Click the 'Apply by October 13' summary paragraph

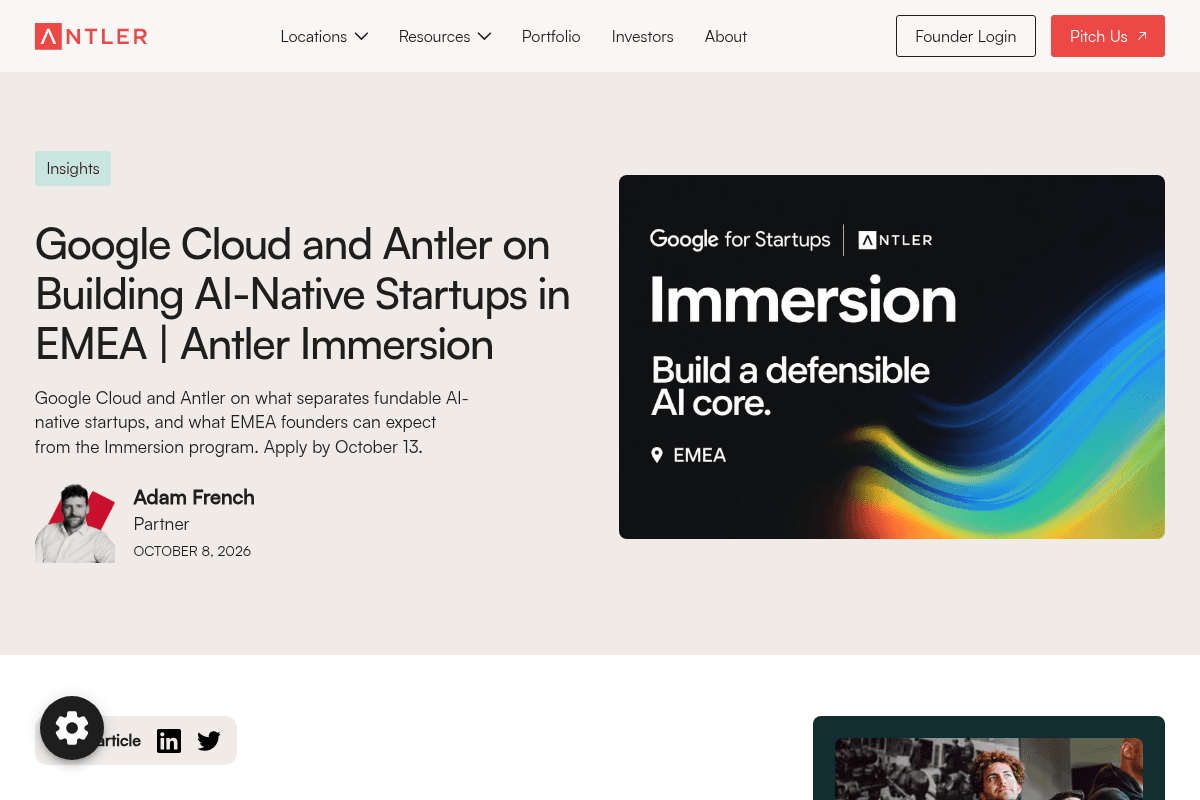[251, 422]
